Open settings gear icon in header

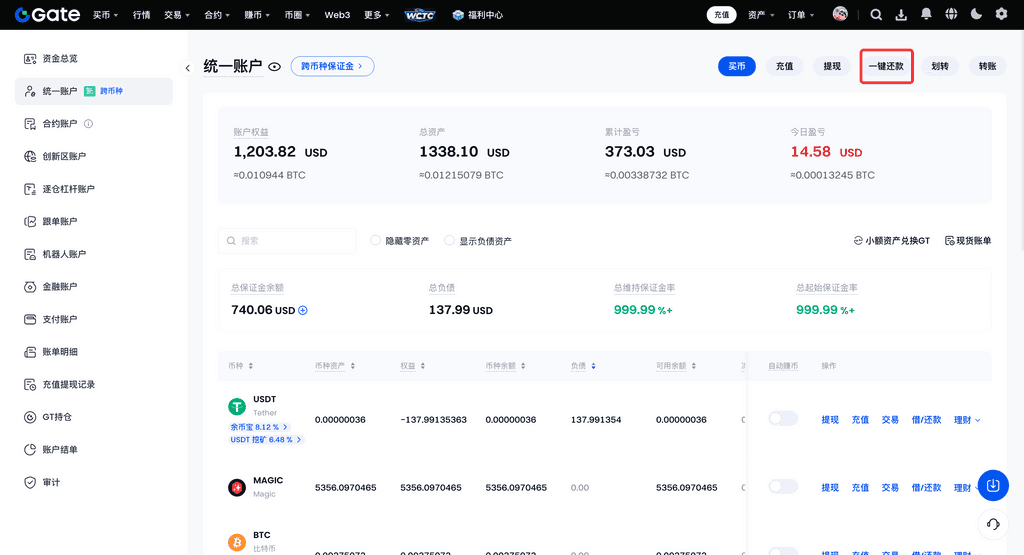click(1001, 15)
